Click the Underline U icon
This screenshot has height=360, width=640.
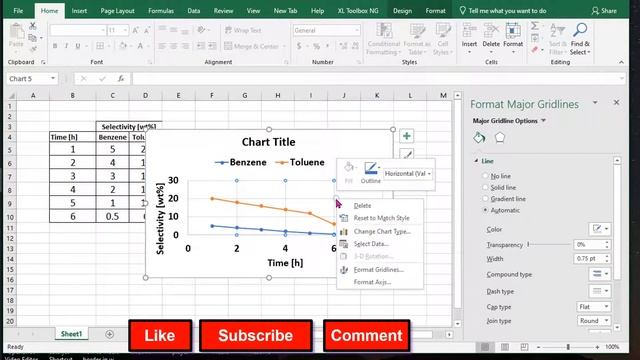[78, 46]
